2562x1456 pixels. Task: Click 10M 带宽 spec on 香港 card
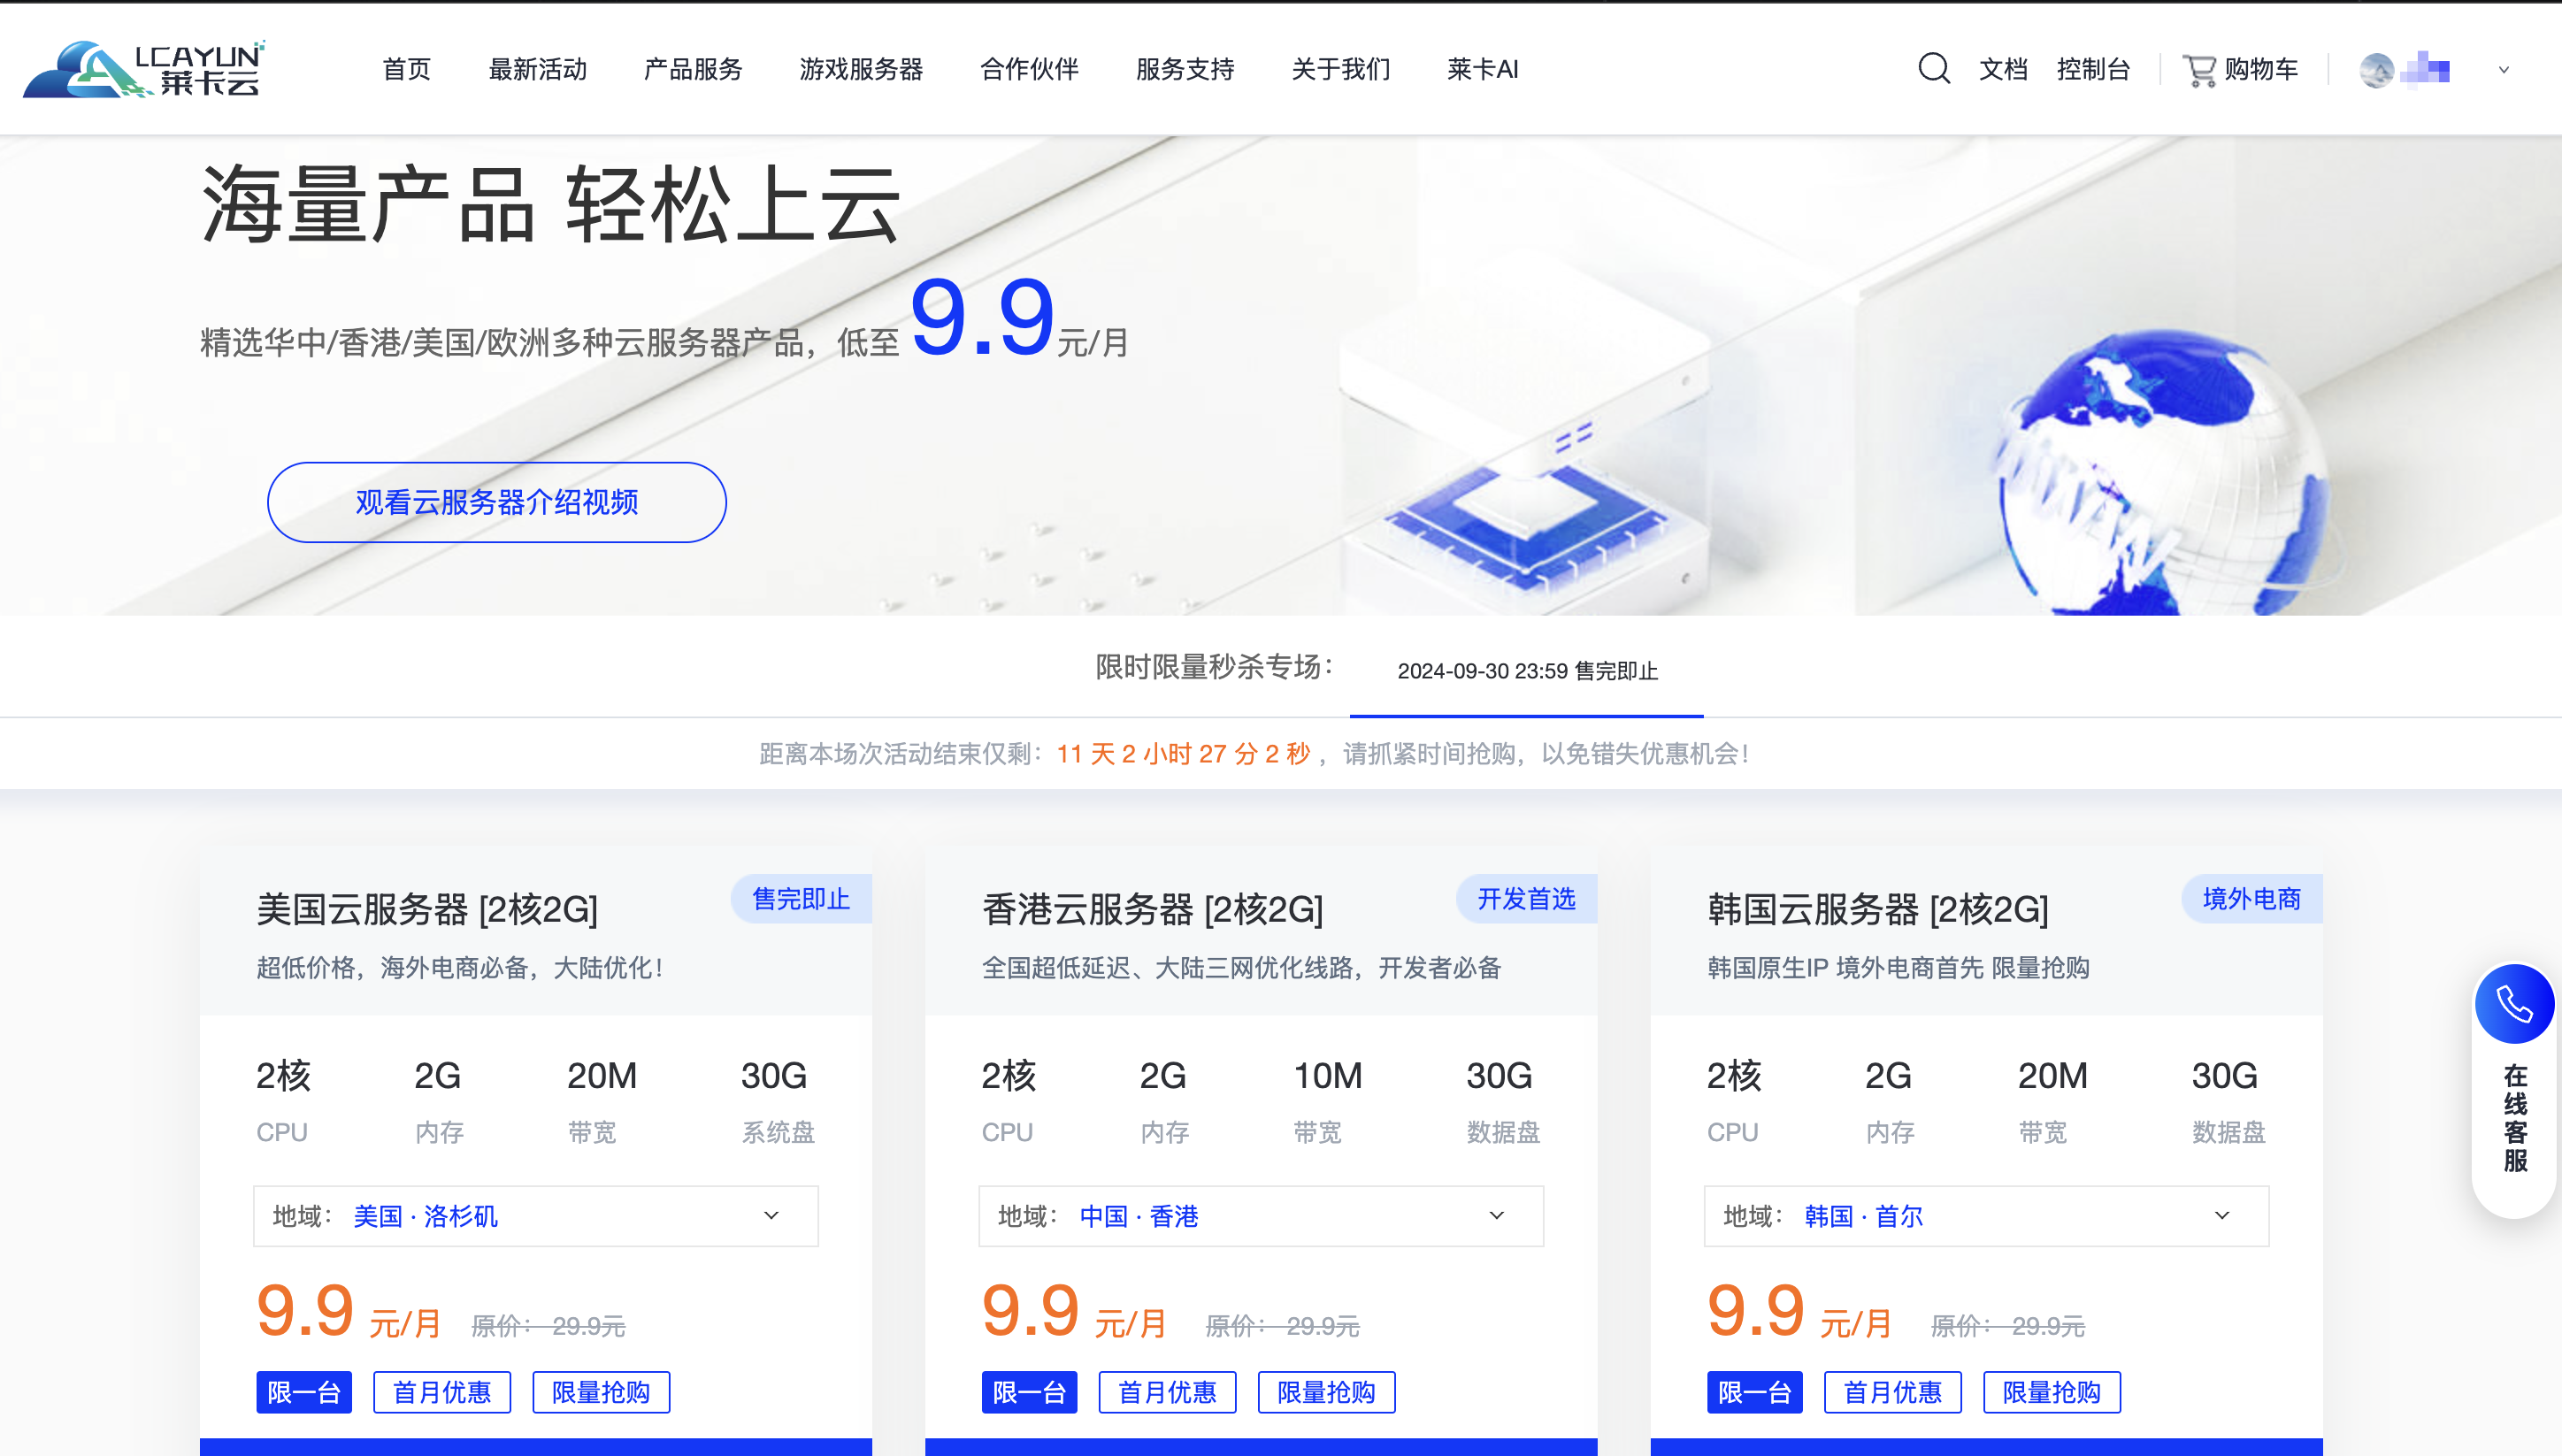pos(1327,1101)
